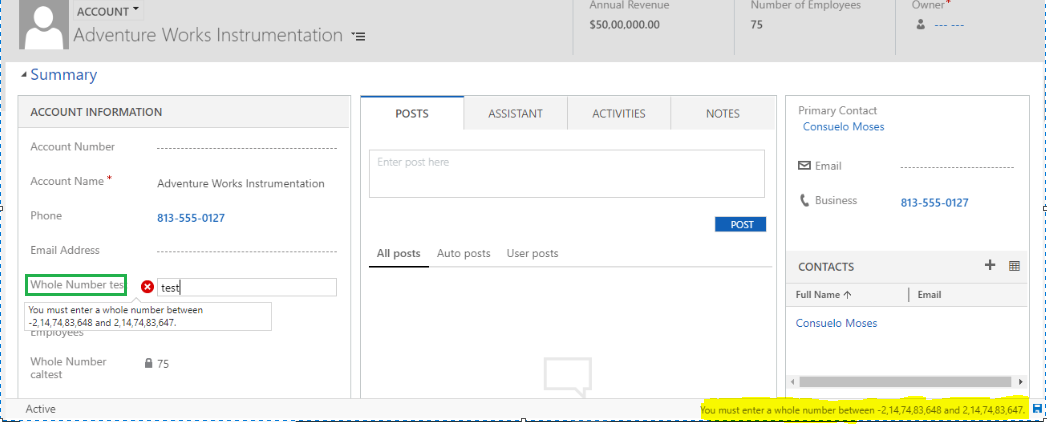Open the ACCOUNT form selector dropdown

[x=108, y=11]
